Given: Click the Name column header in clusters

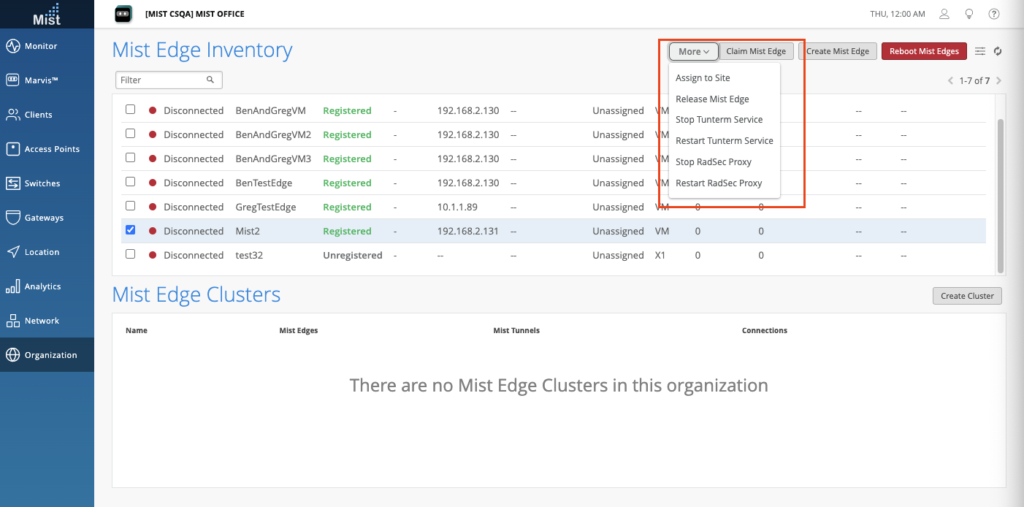Looking at the screenshot, I should [136, 331].
